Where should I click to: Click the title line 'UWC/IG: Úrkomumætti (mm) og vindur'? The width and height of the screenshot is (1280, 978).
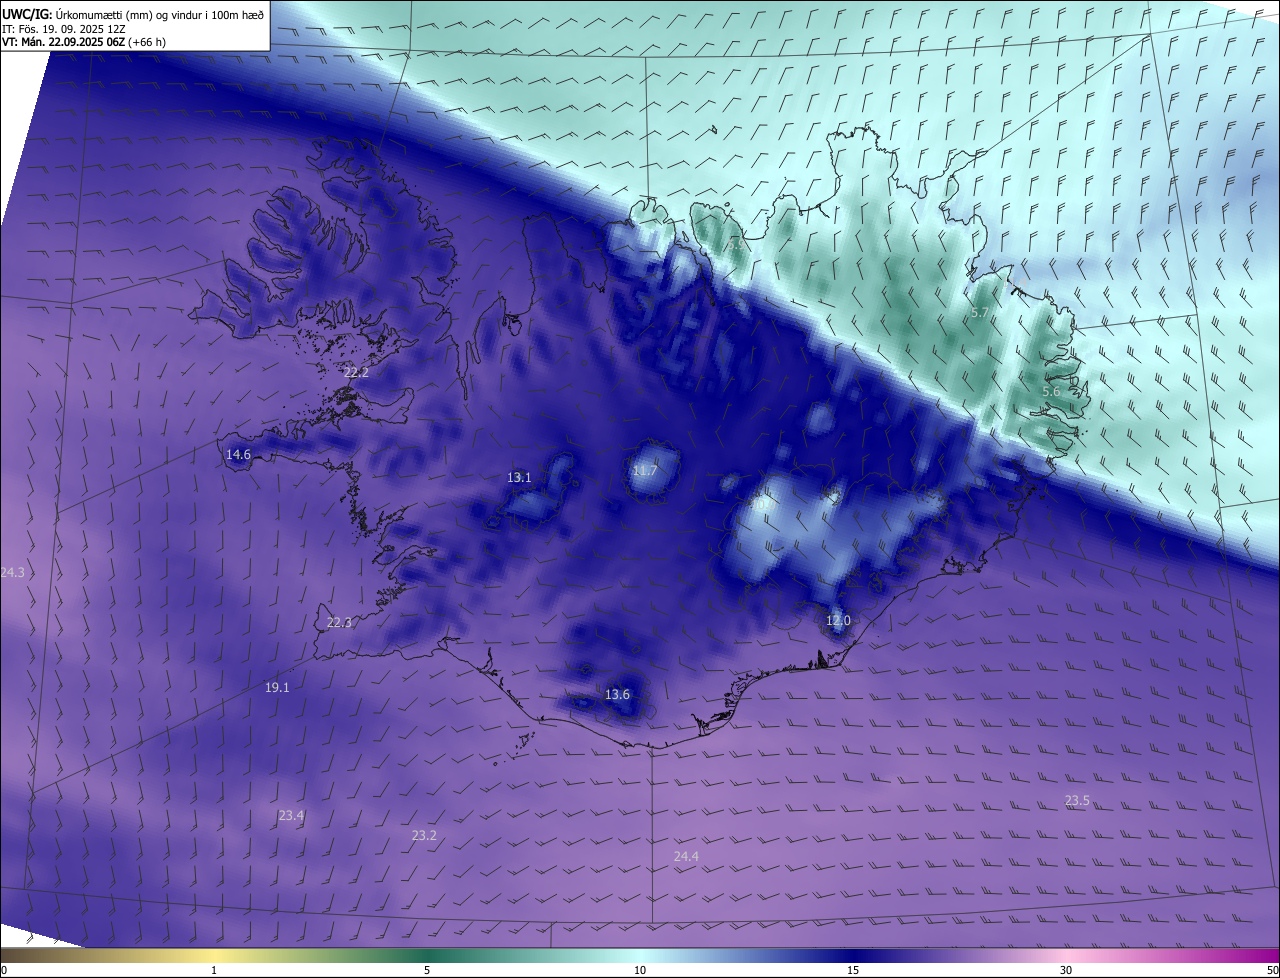pos(133,14)
